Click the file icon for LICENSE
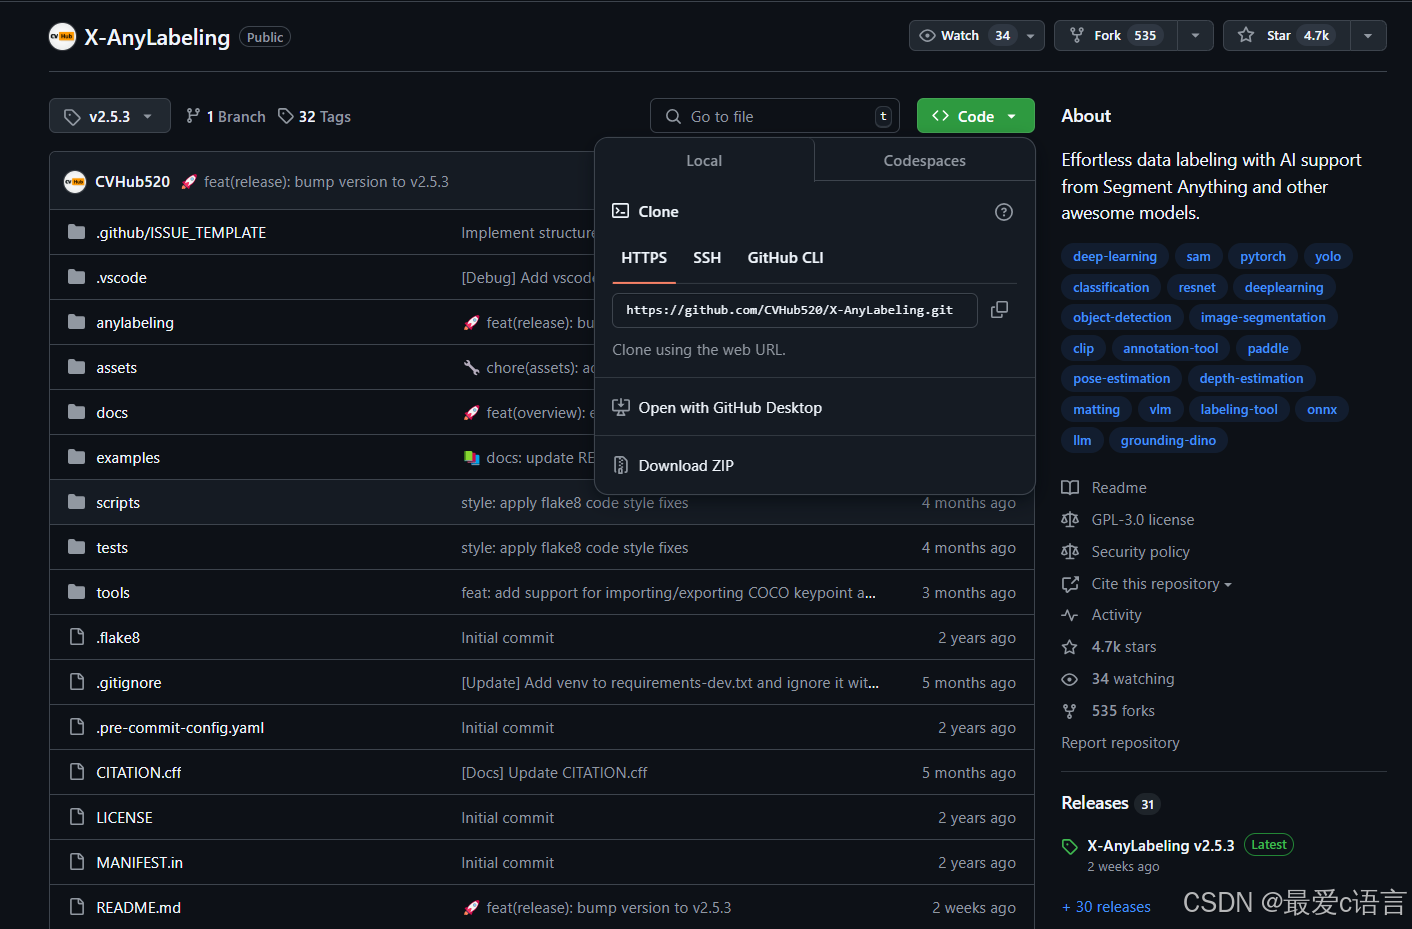 point(77,817)
